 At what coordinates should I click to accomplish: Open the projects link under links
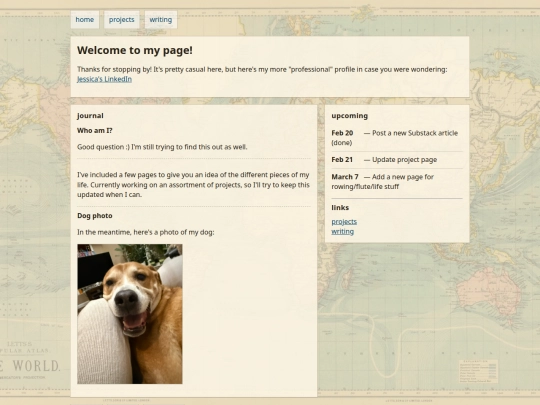coord(344,222)
